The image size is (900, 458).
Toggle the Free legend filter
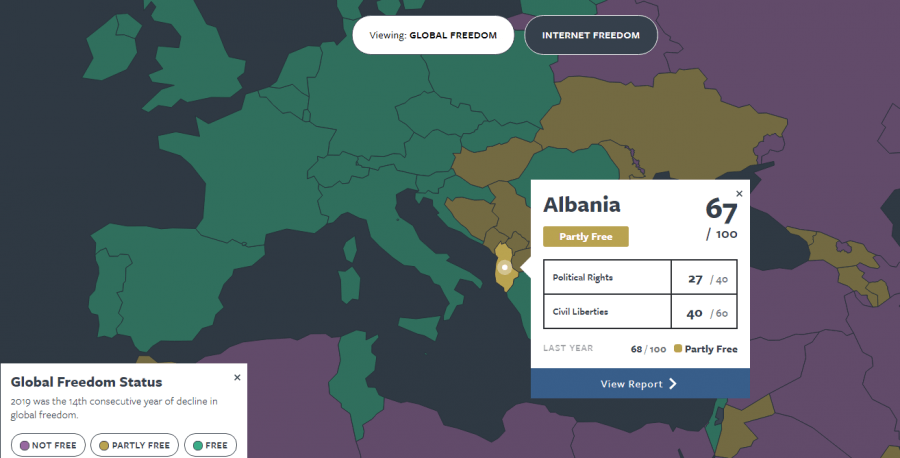coord(210,445)
